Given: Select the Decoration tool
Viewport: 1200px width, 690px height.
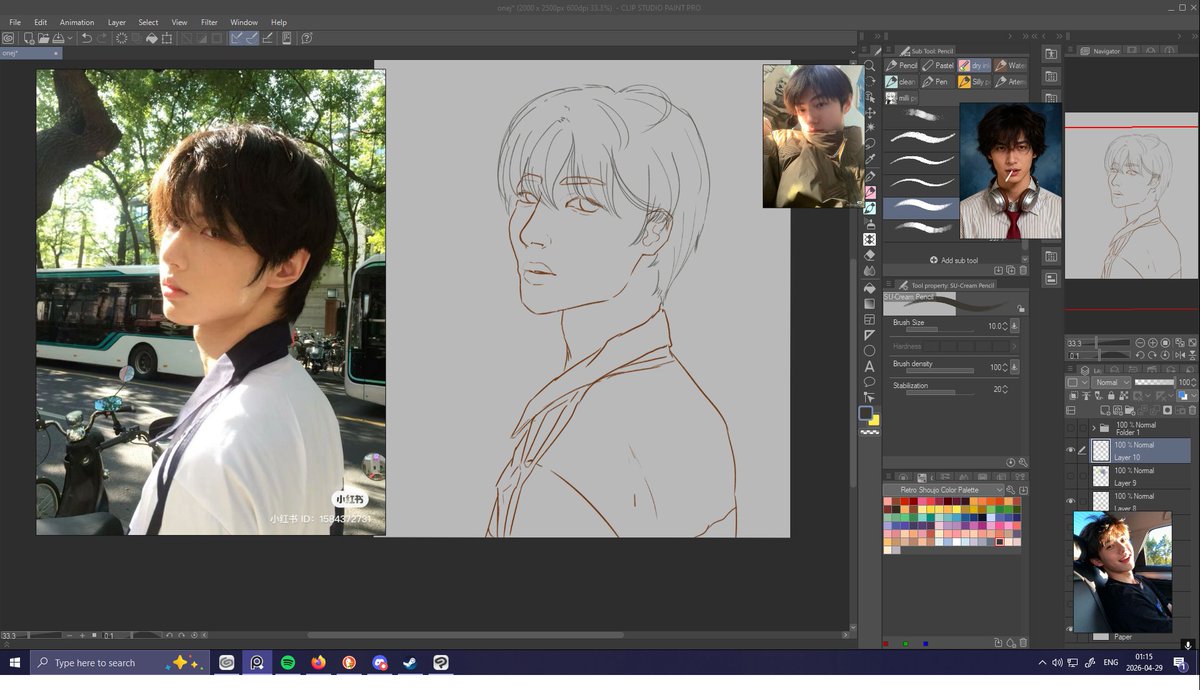Looking at the screenshot, I should (x=870, y=240).
